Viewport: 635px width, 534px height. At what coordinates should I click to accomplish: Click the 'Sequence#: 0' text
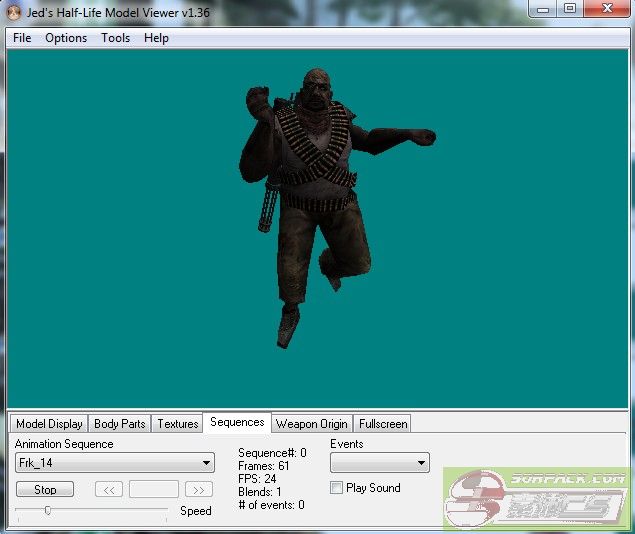tap(272, 453)
